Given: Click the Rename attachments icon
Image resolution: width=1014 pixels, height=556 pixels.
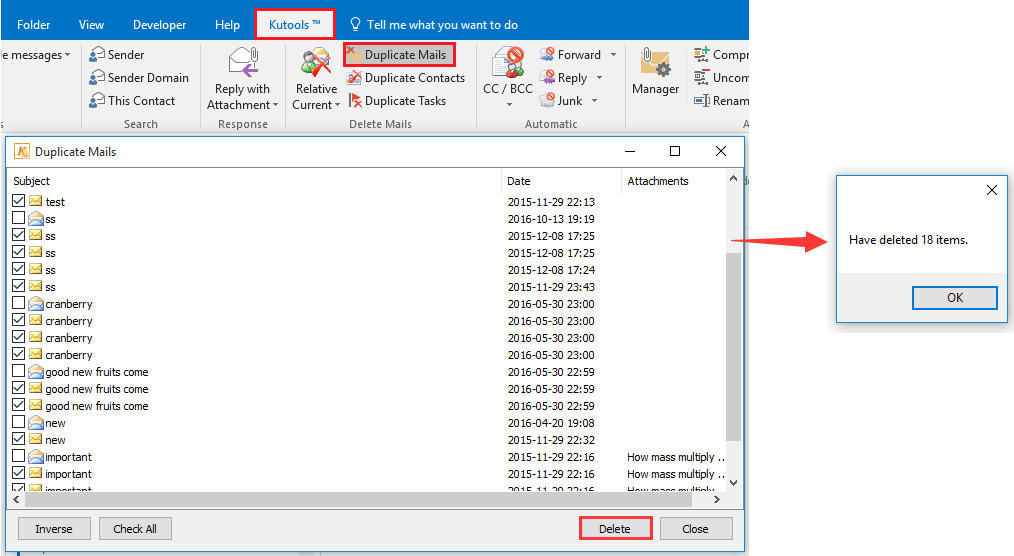Looking at the screenshot, I should 701,100.
